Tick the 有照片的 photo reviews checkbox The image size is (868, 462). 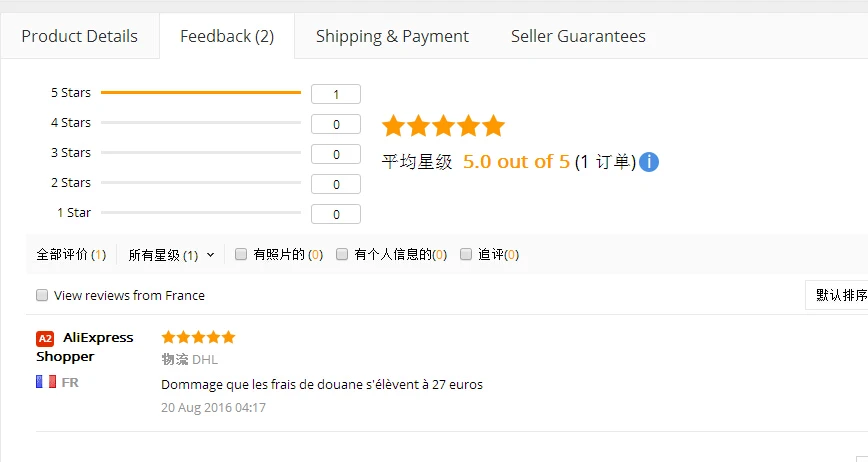[x=241, y=254]
